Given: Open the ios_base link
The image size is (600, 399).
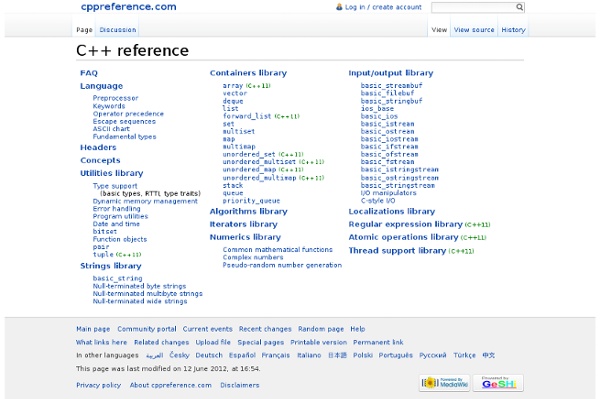Looking at the screenshot, I should coord(377,109).
